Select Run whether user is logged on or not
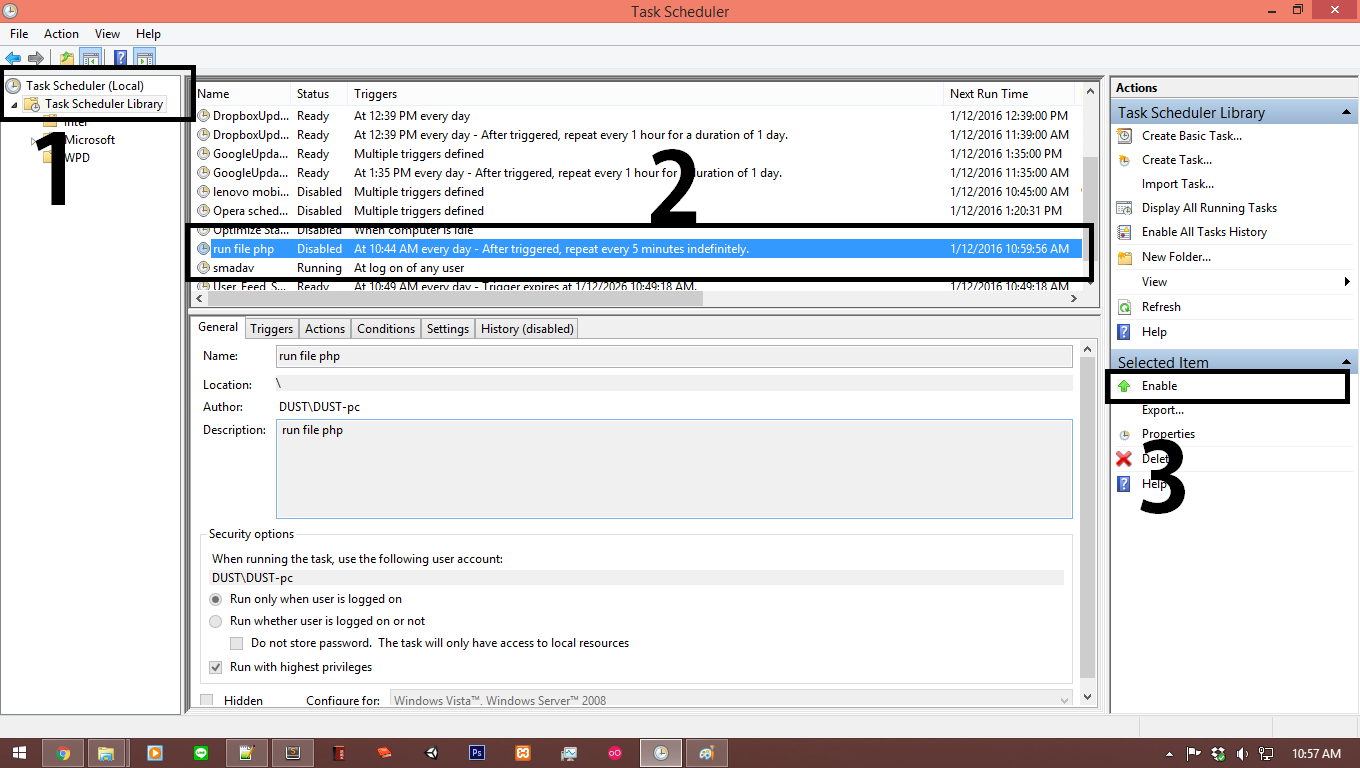 click(x=215, y=621)
